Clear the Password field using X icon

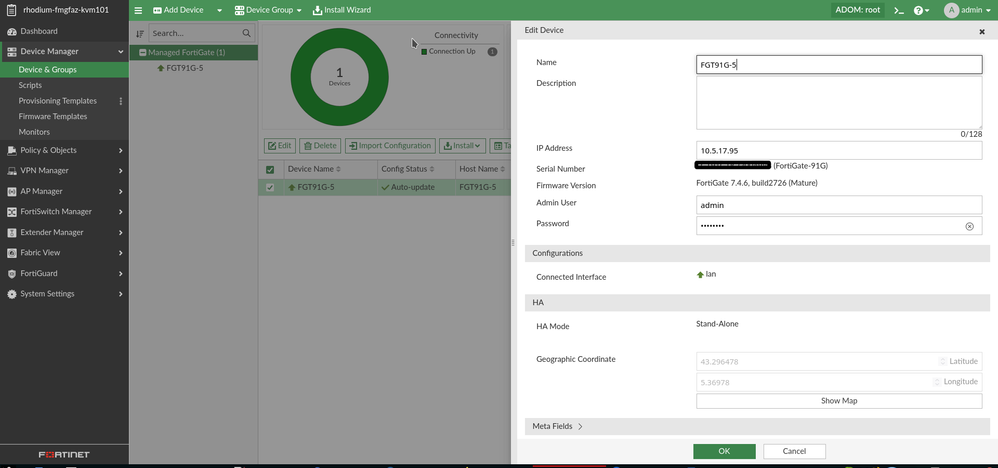pyautogui.click(x=969, y=226)
